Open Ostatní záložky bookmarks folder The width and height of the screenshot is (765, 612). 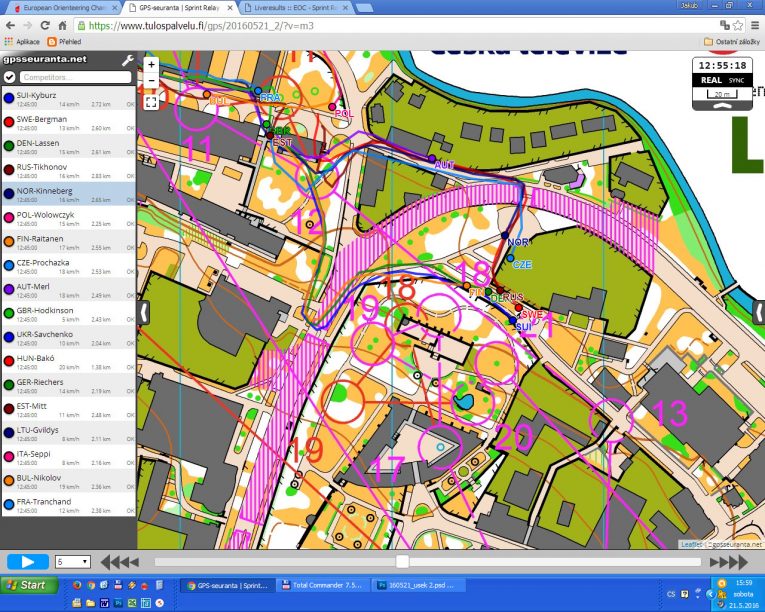coord(732,41)
